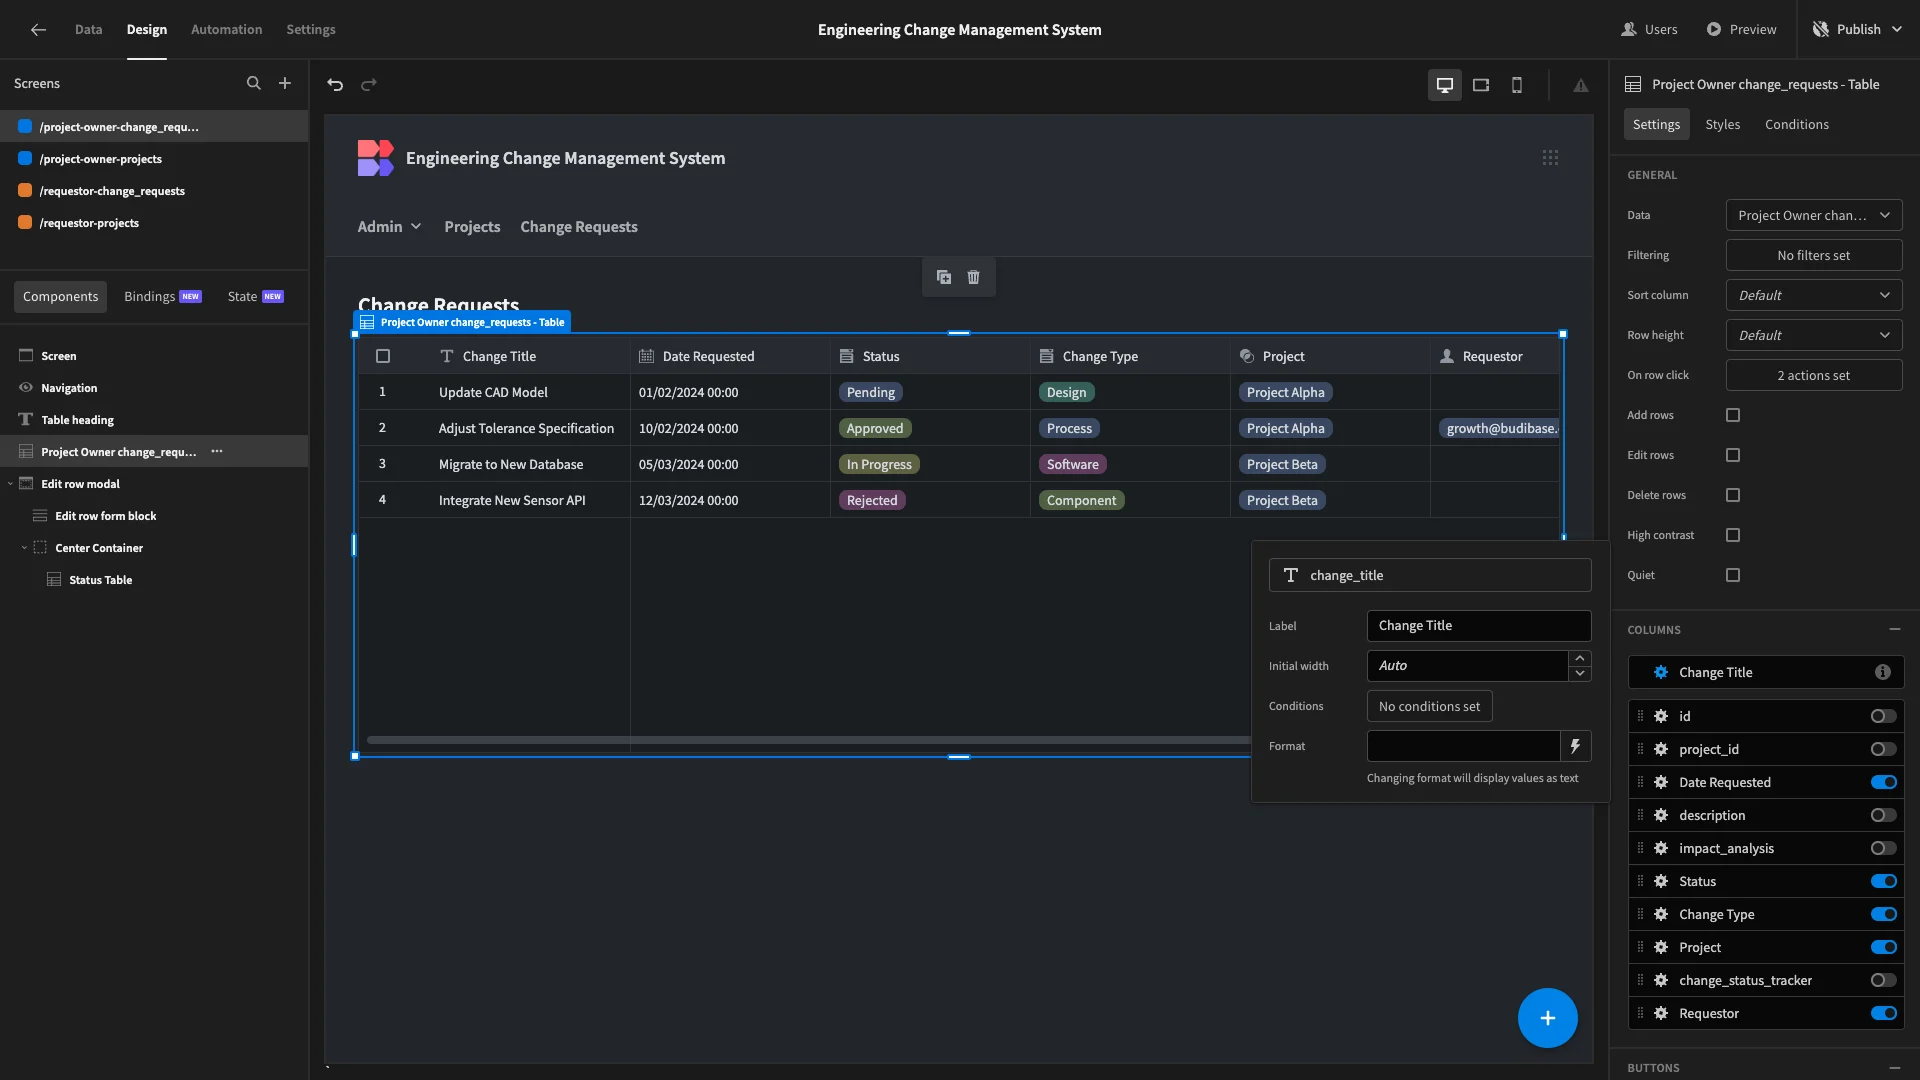Enable the Delete rows checkbox
Viewport: 1920px width, 1080px height.
click(1733, 495)
